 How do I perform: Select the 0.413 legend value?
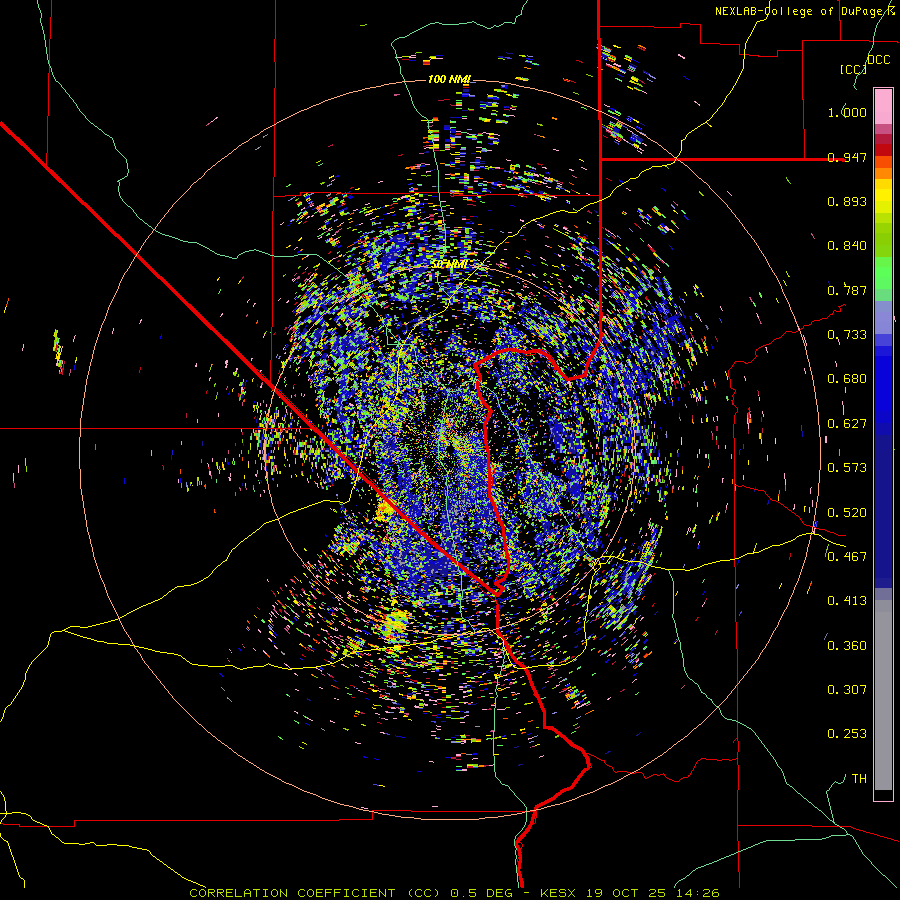pyautogui.click(x=847, y=601)
